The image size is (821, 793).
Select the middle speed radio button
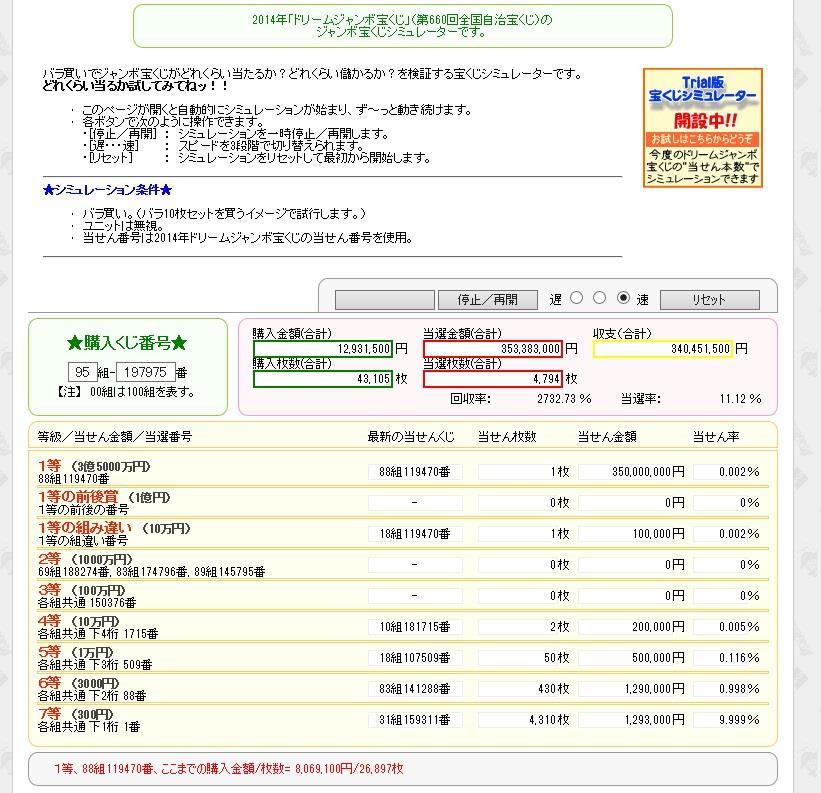(600, 298)
